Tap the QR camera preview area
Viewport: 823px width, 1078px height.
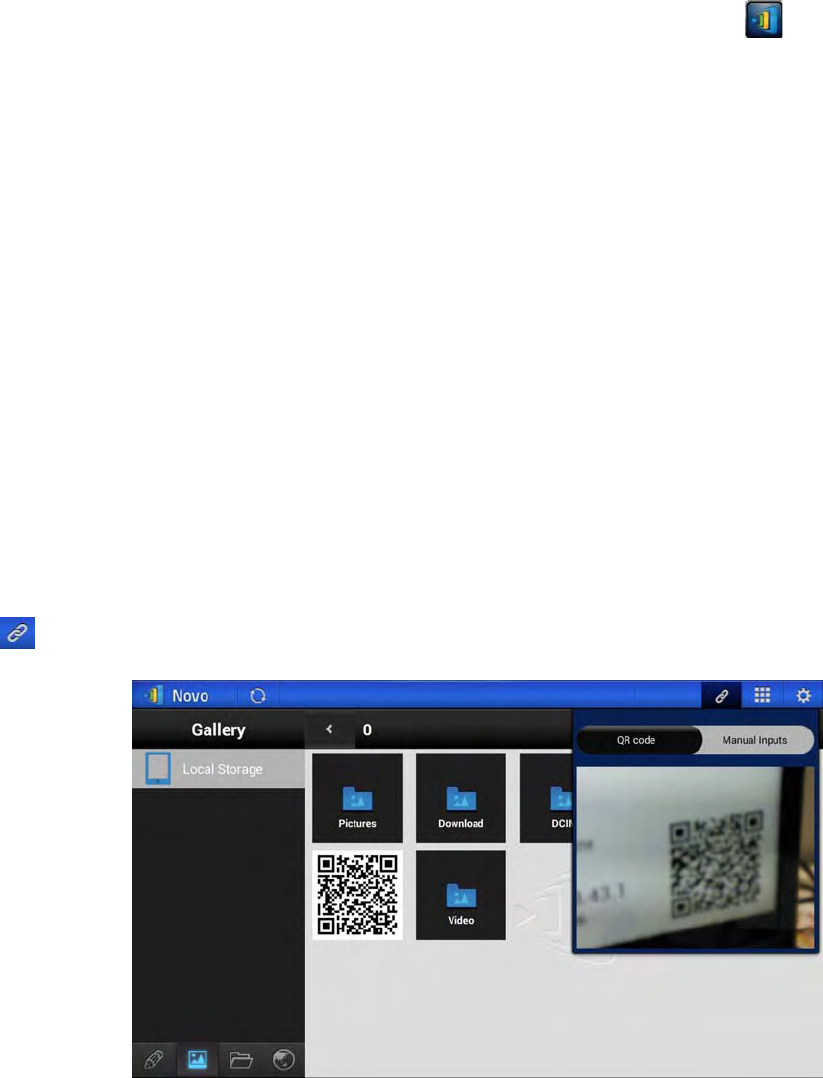(x=694, y=857)
